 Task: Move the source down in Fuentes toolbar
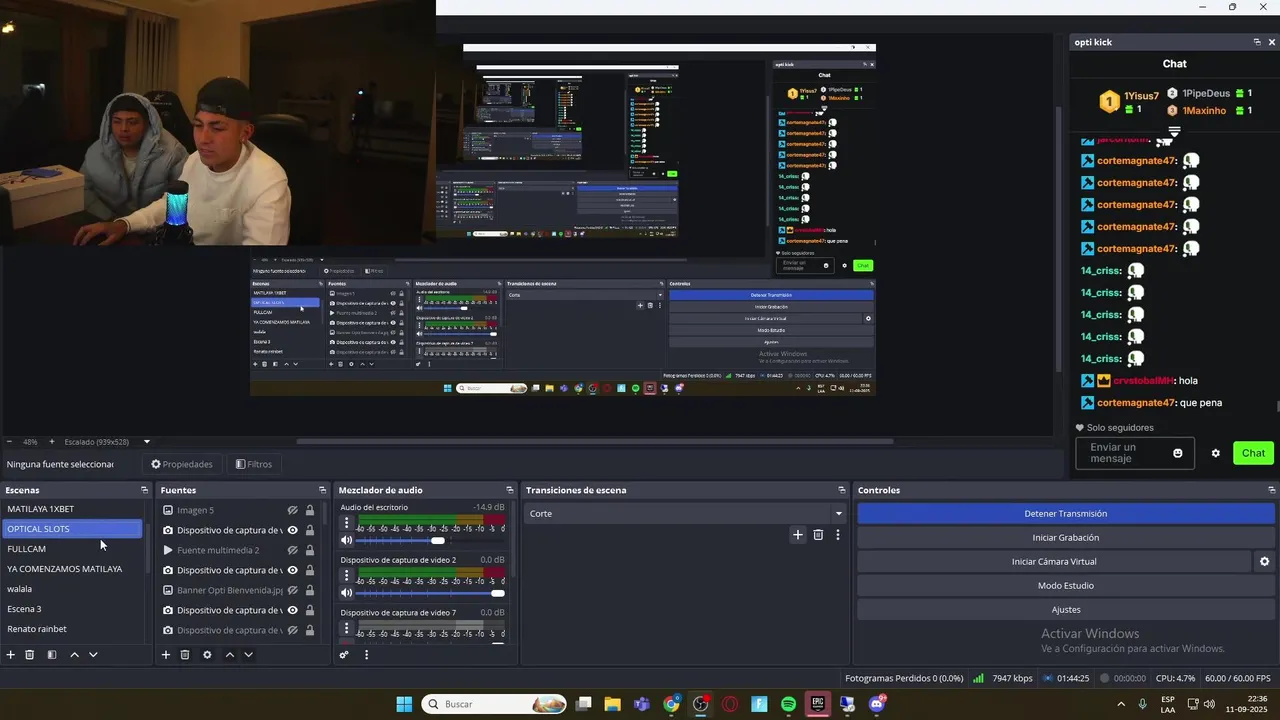pos(248,655)
